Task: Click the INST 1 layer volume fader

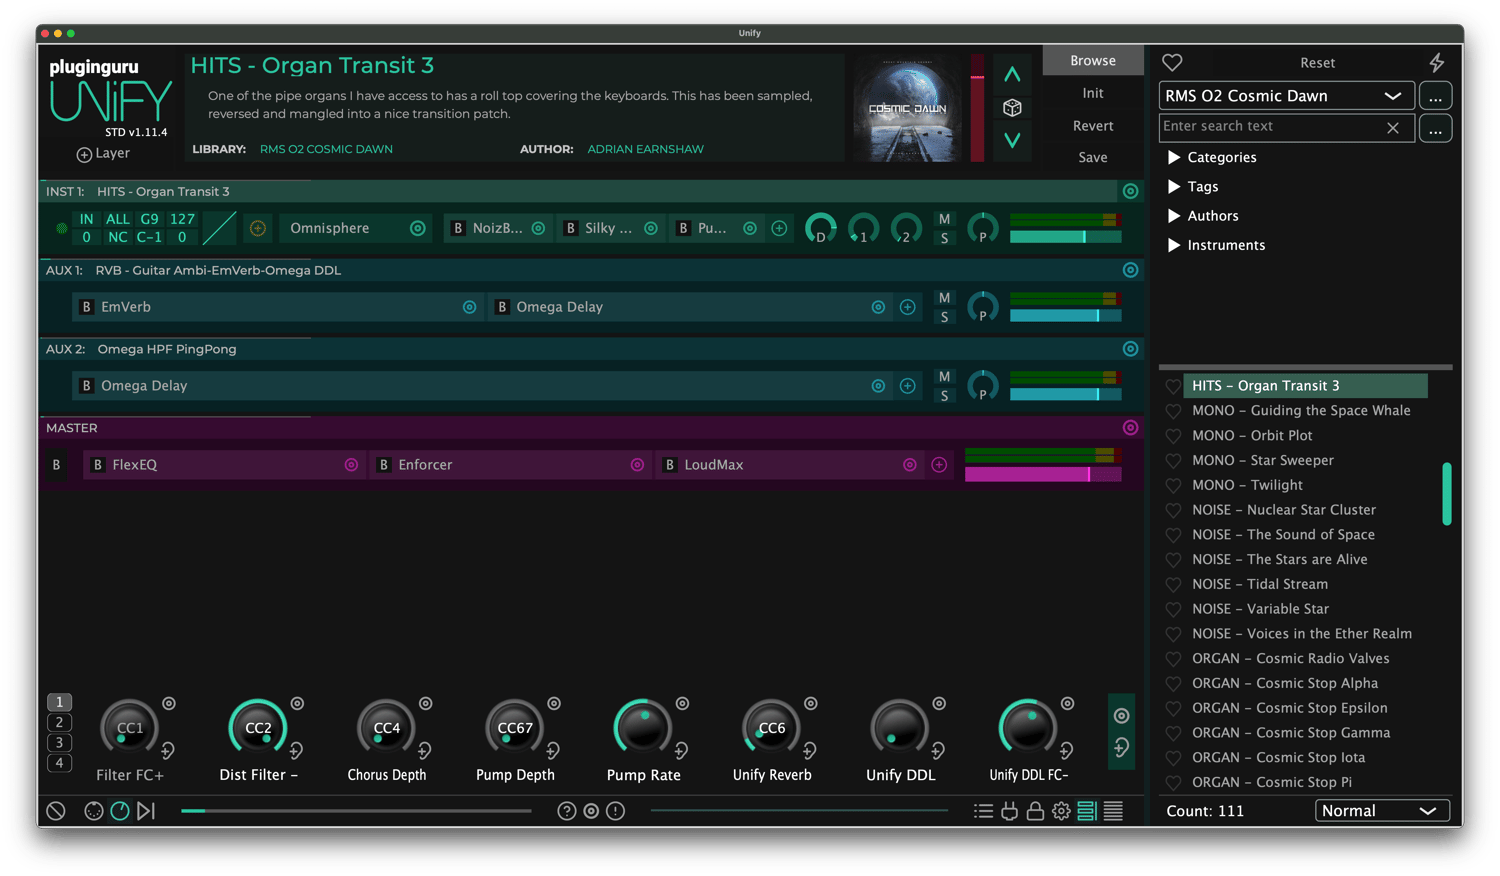Action: coord(1065,237)
